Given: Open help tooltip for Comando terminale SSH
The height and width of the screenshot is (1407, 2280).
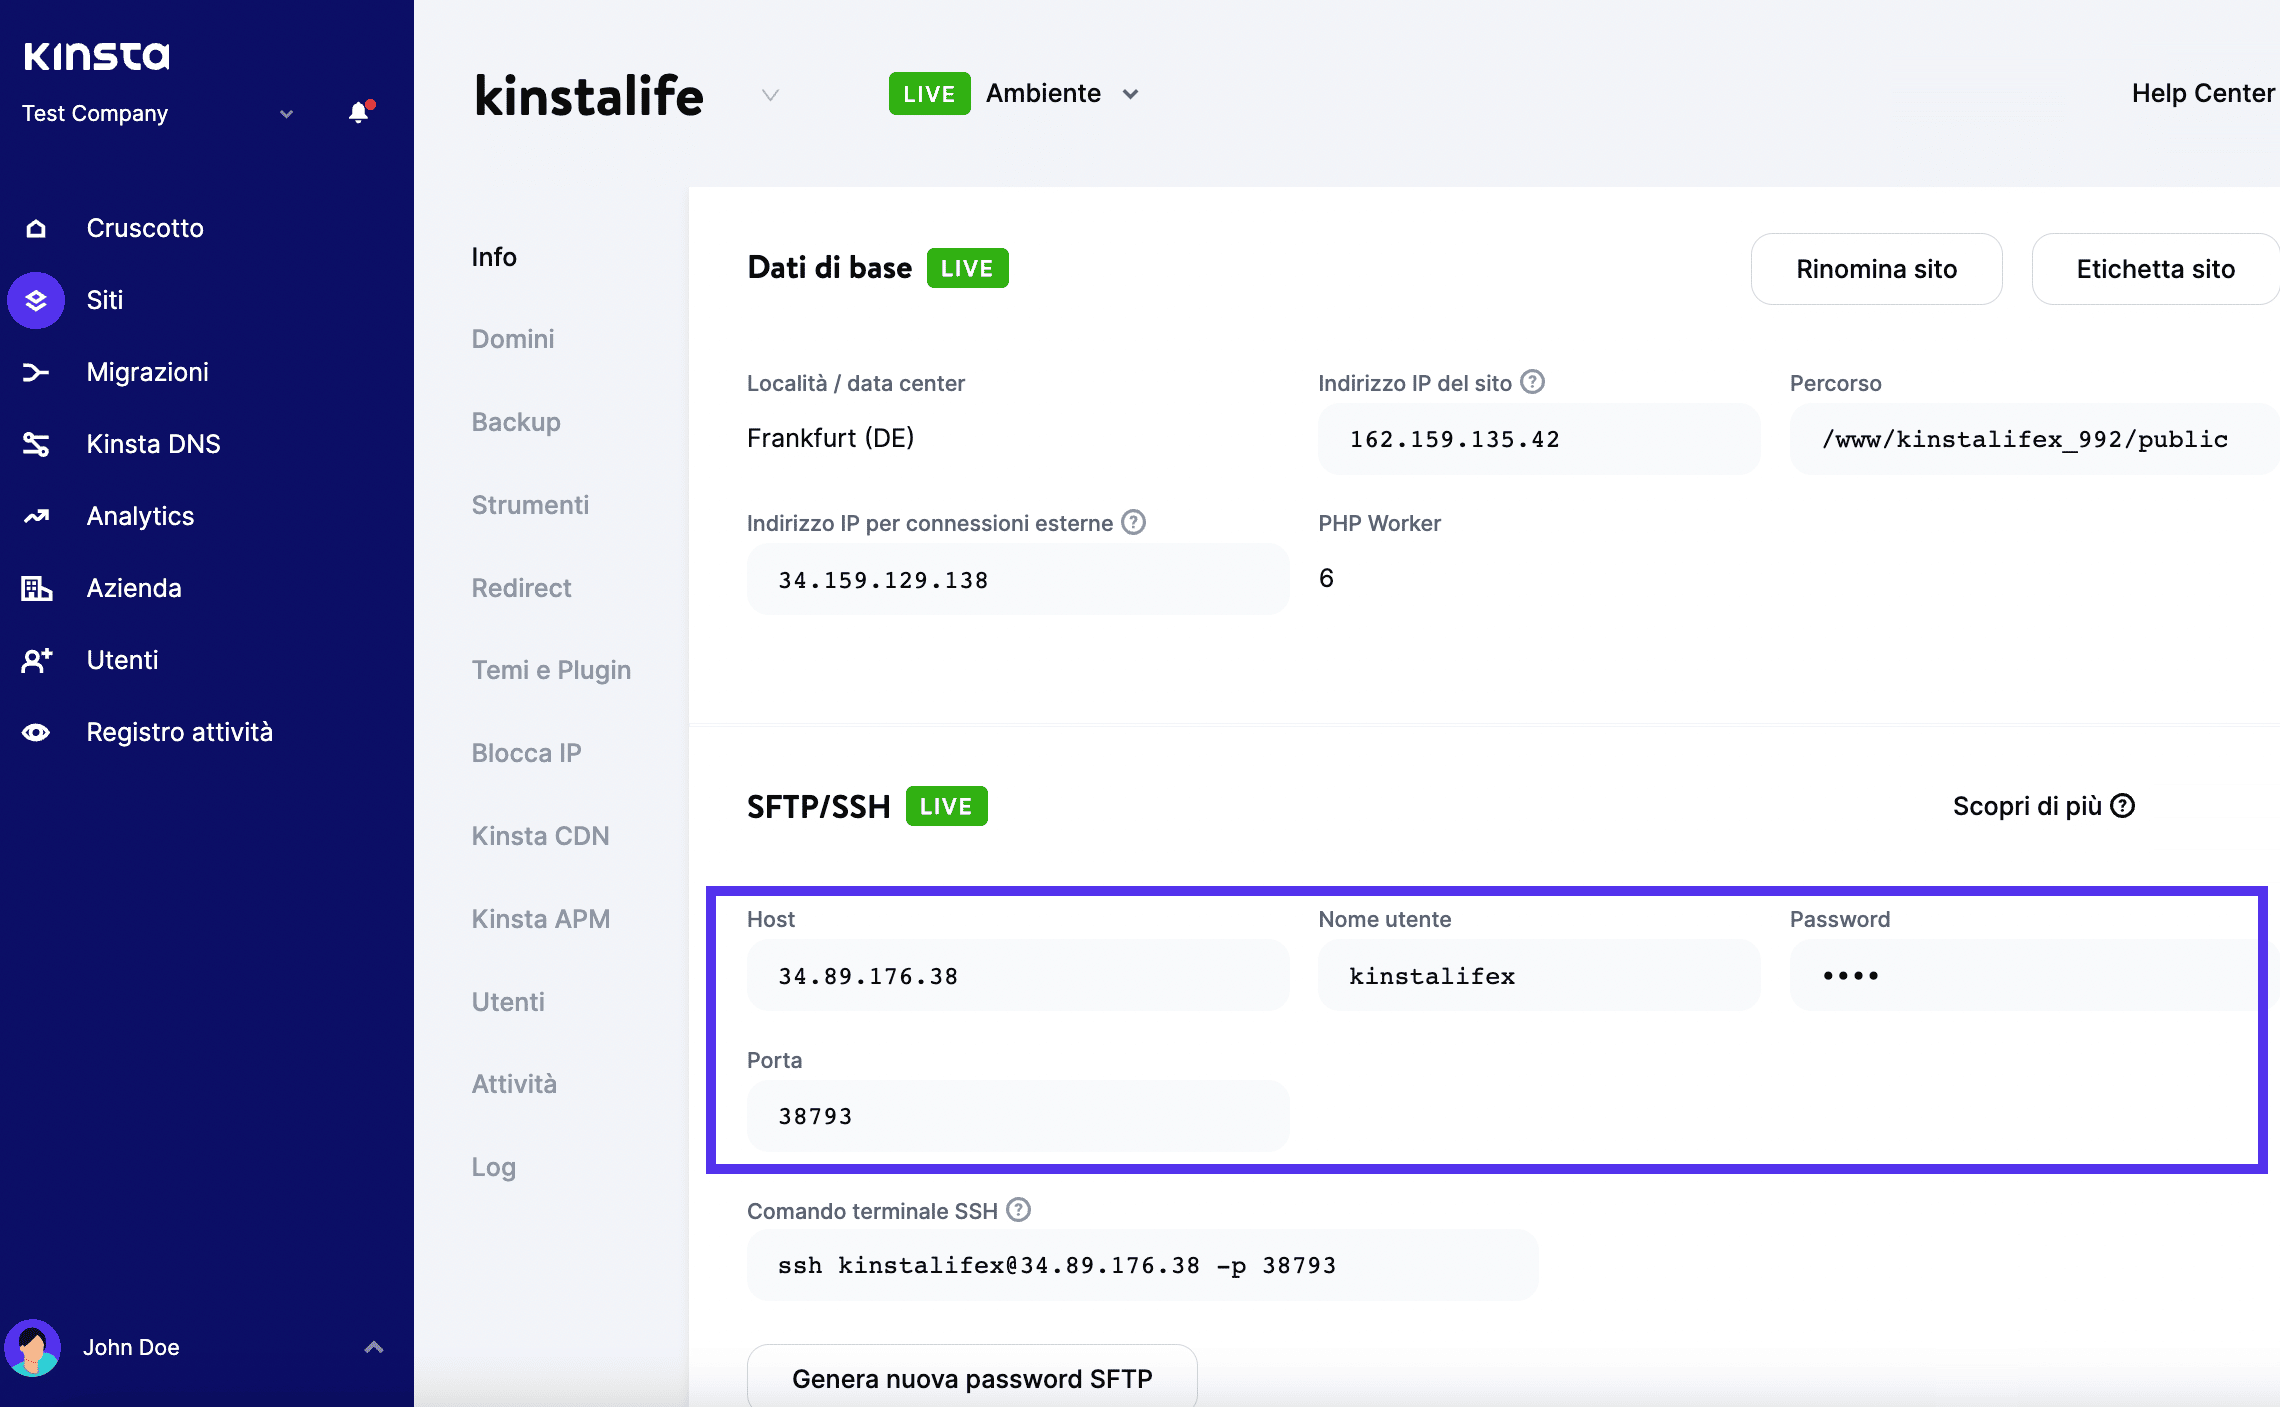Looking at the screenshot, I should [1018, 1210].
